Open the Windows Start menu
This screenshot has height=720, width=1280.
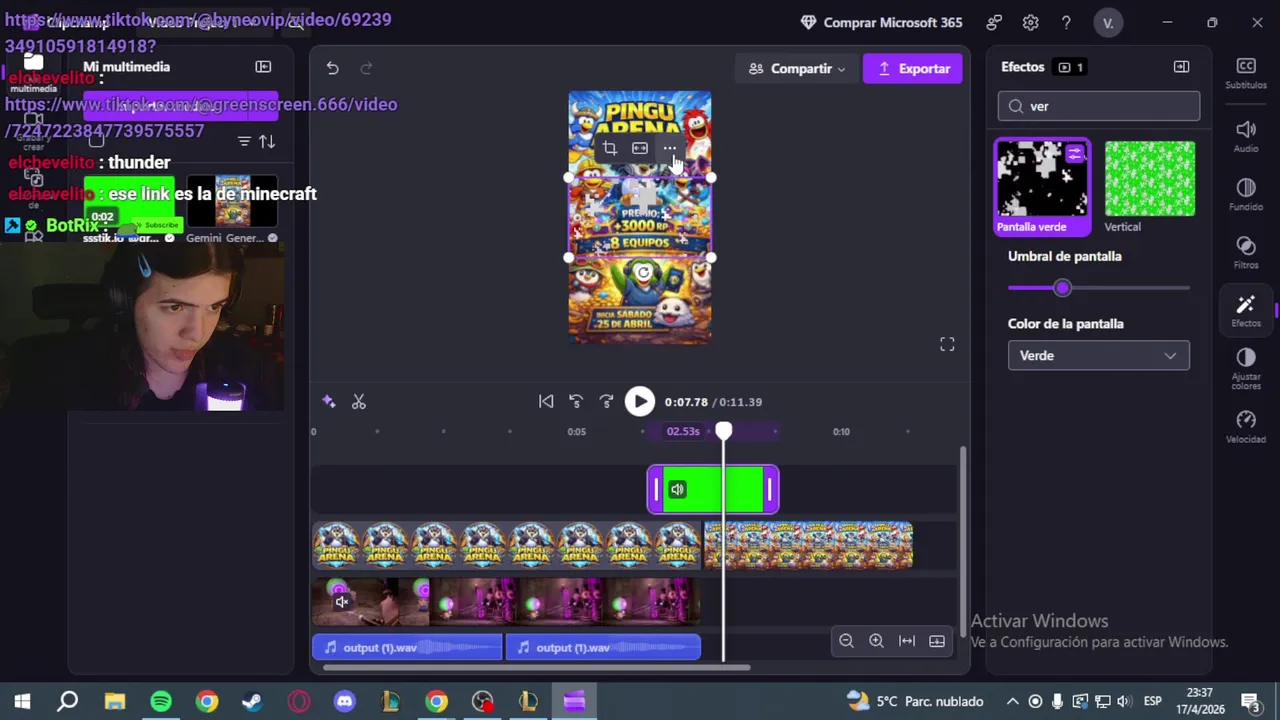(22, 701)
